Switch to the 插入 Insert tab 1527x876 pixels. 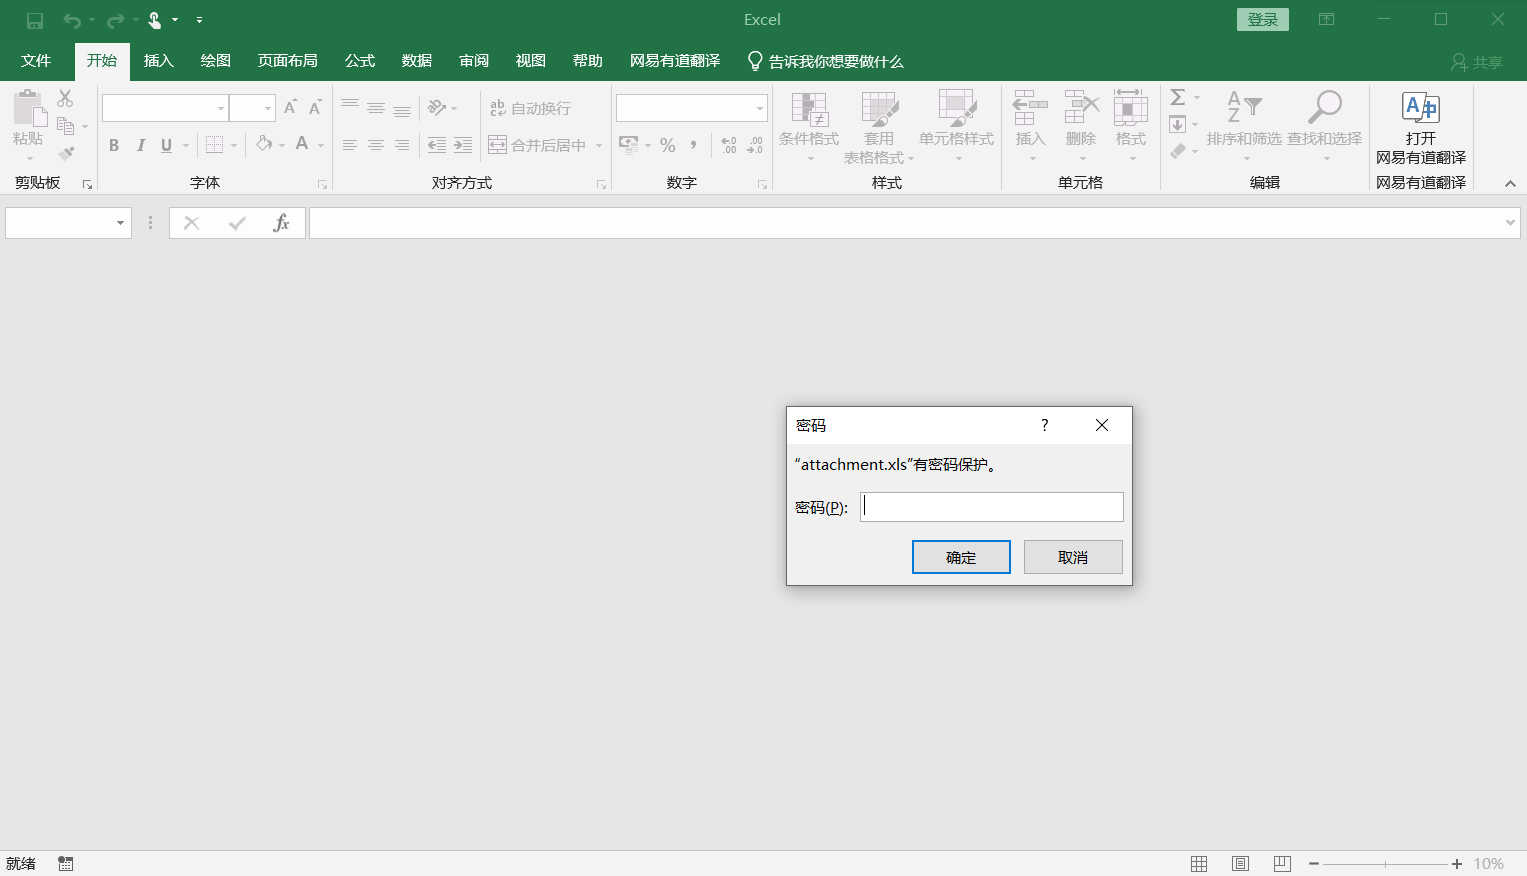coord(159,61)
